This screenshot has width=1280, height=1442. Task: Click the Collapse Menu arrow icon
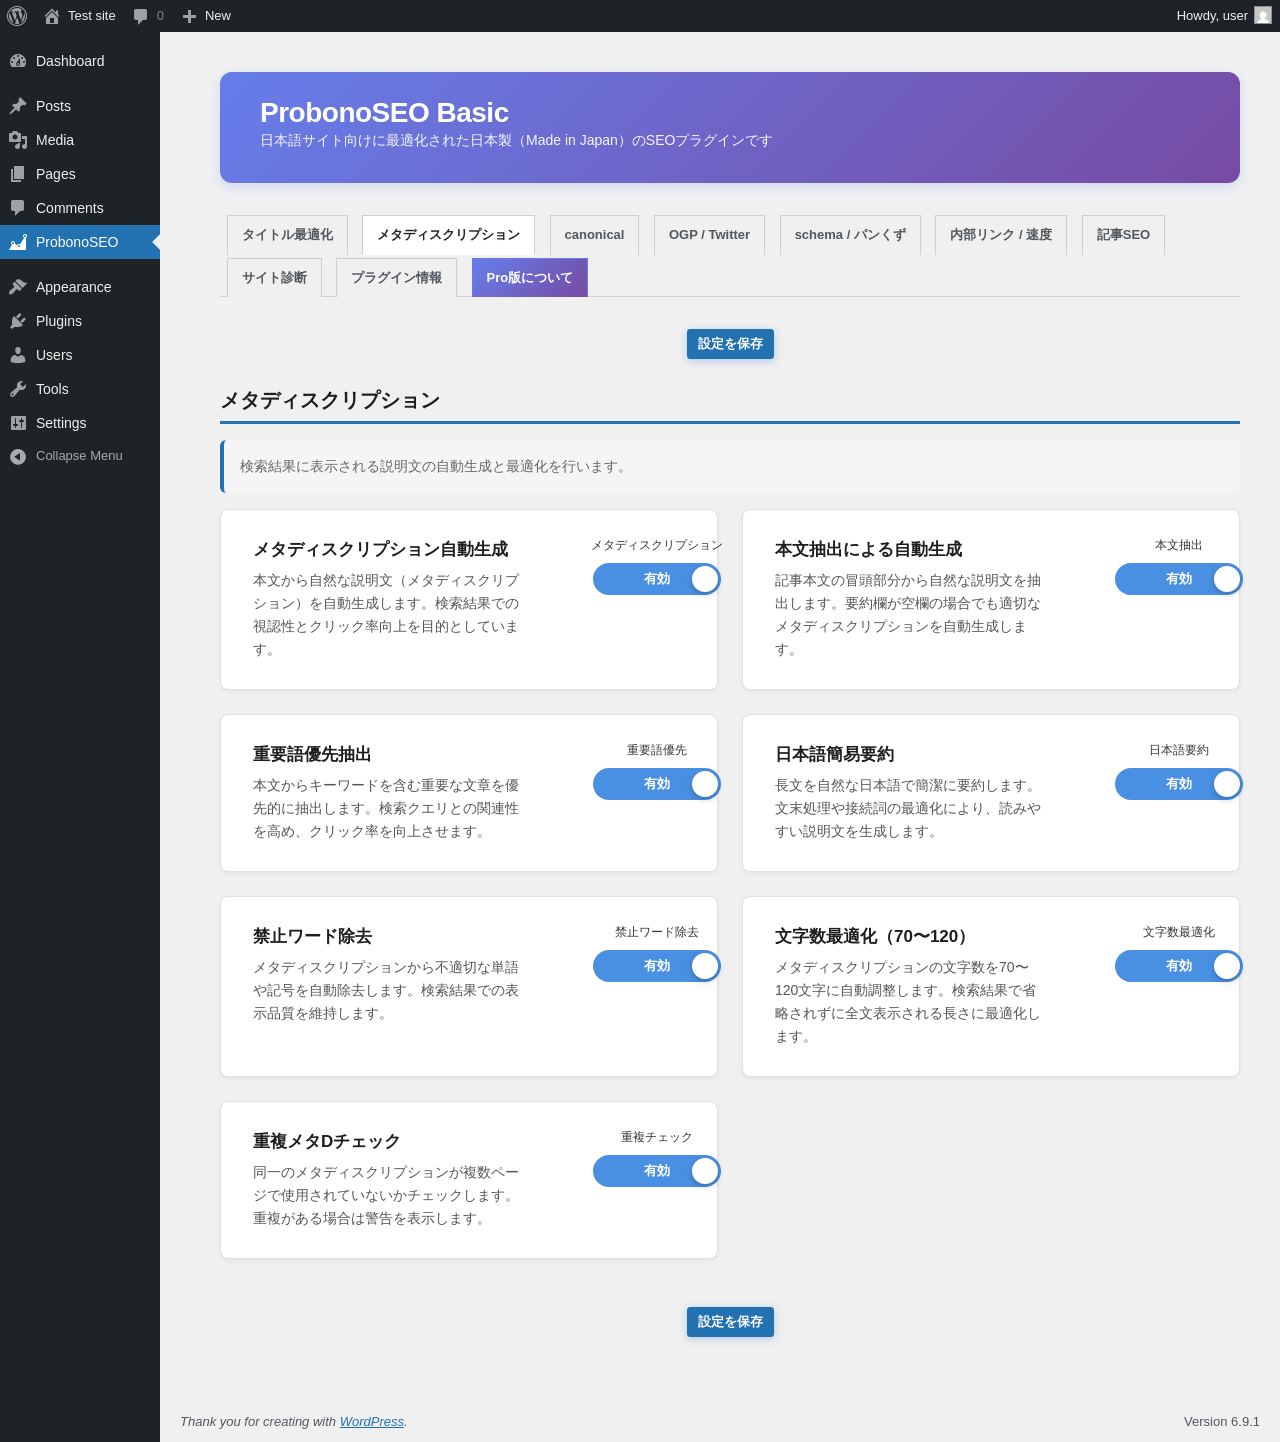(x=18, y=456)
